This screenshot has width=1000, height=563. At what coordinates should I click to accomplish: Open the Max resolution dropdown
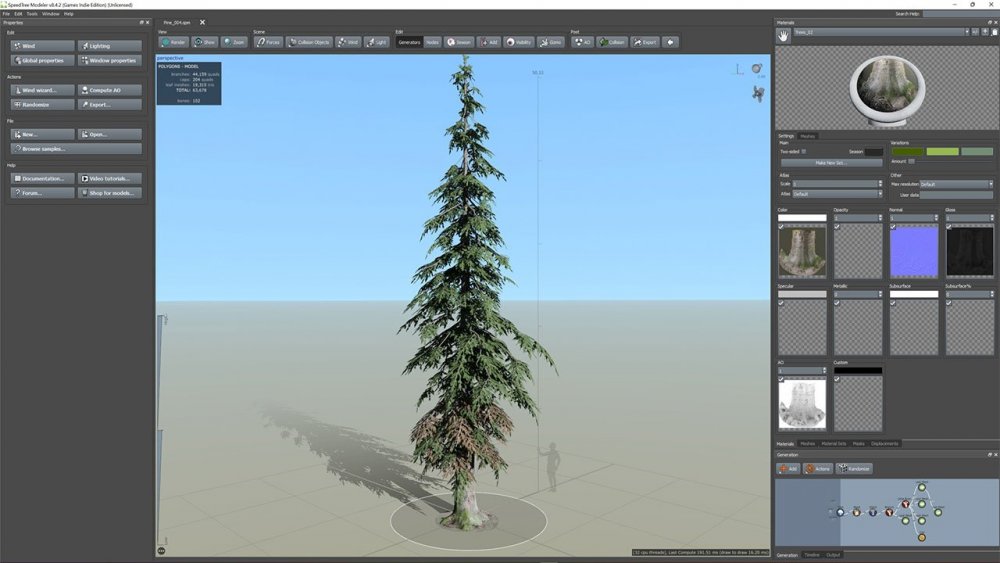[x=956, y=184]
